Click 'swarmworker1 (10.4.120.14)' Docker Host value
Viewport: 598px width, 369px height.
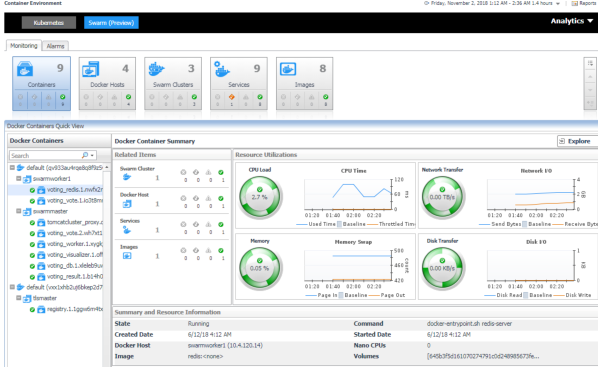(225, 345)
